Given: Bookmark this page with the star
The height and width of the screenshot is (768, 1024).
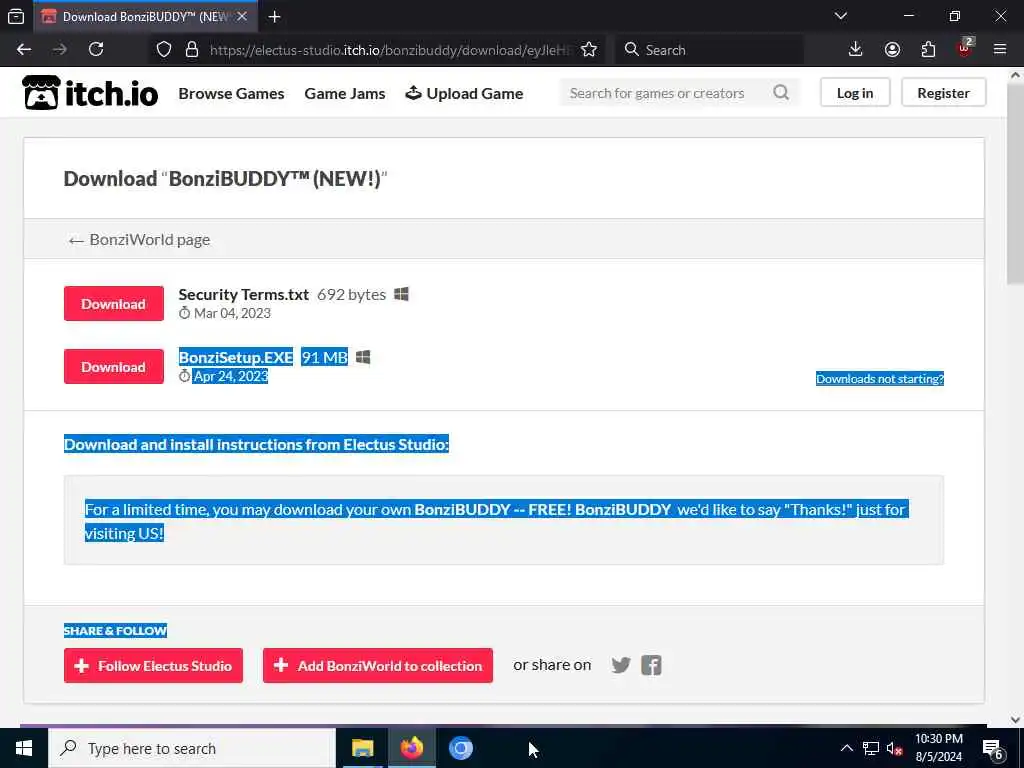Looking at the screenshot, I should coord(588,50).
